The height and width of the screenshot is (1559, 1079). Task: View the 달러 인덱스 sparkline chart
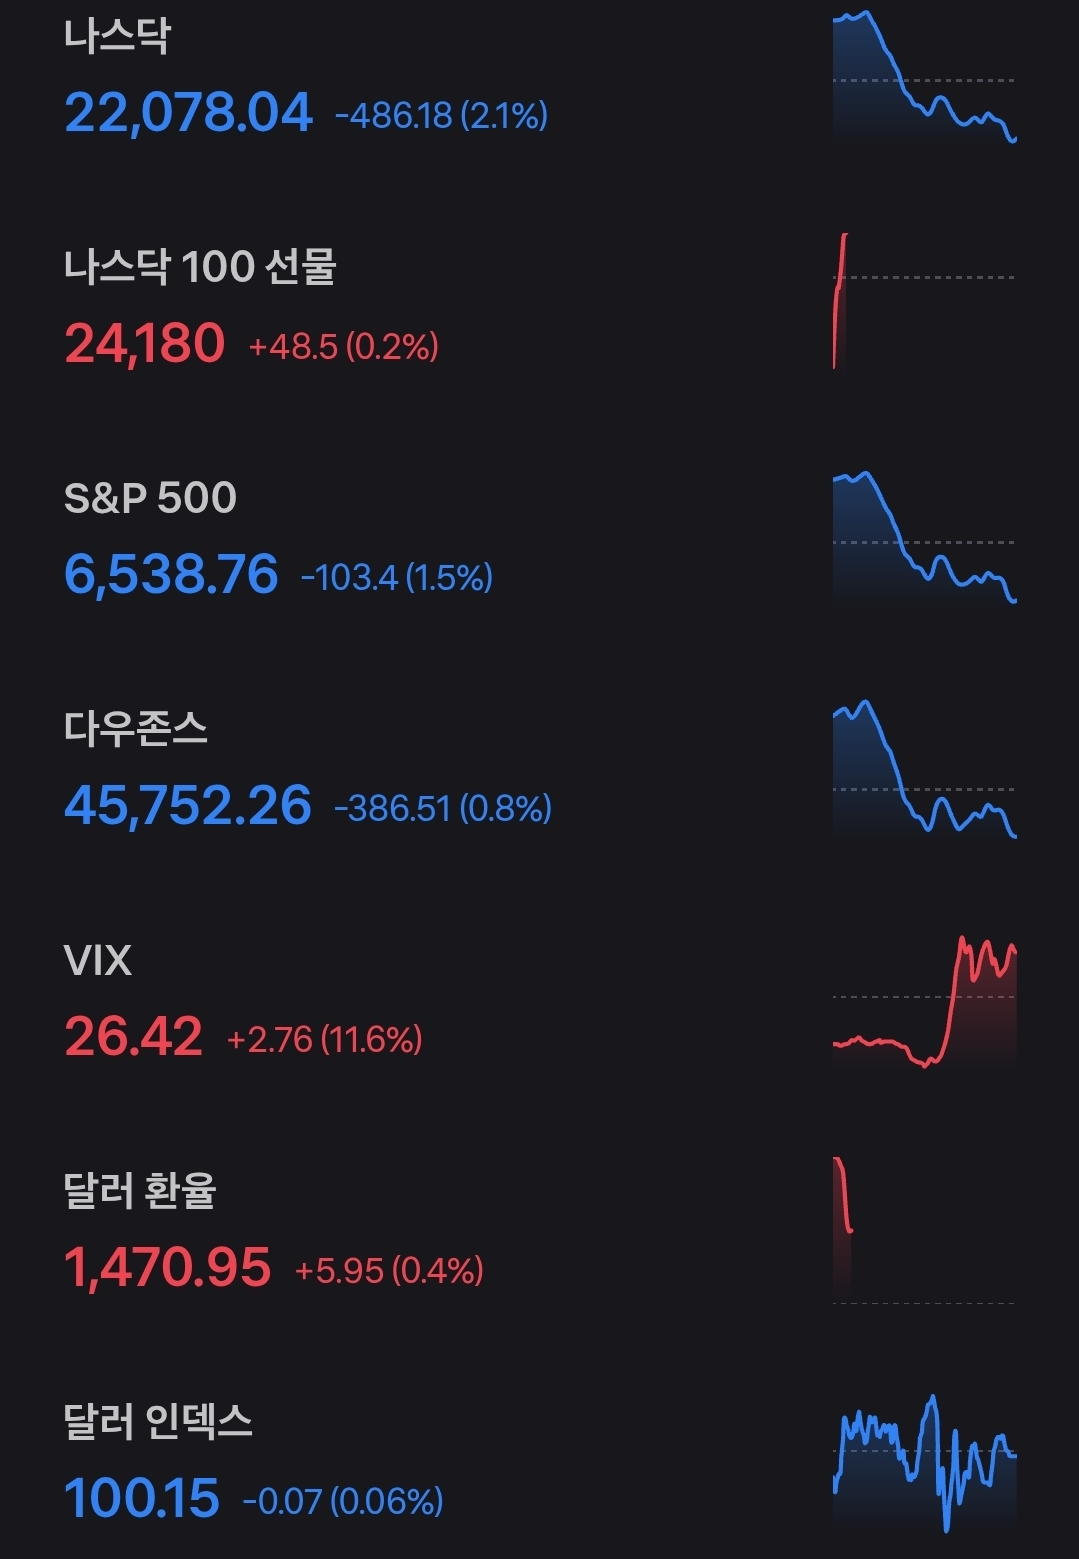924,1462
